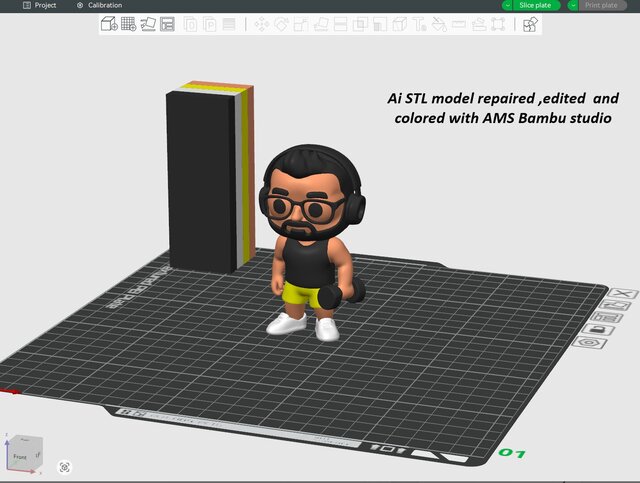Viewport: 640px width, 483px height.
Task: Select the Scale tool icon
Action: coord(301,24)
